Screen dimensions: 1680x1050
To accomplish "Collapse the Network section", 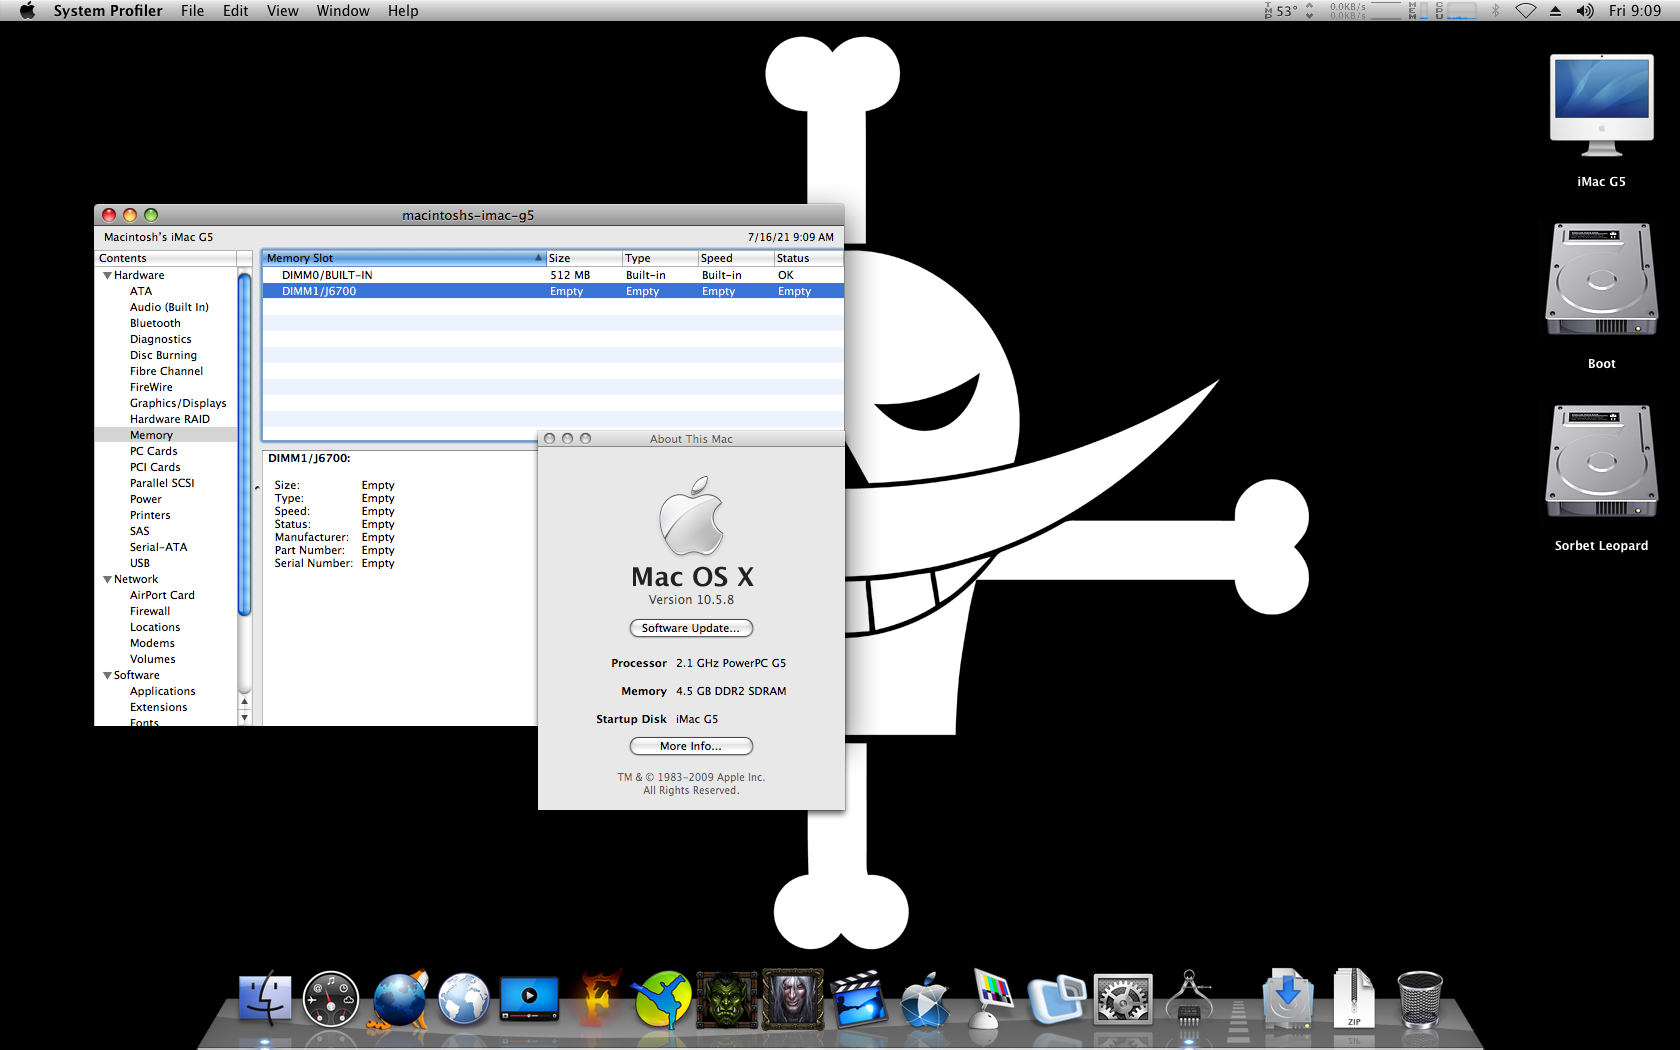I will tap(107, 579).
